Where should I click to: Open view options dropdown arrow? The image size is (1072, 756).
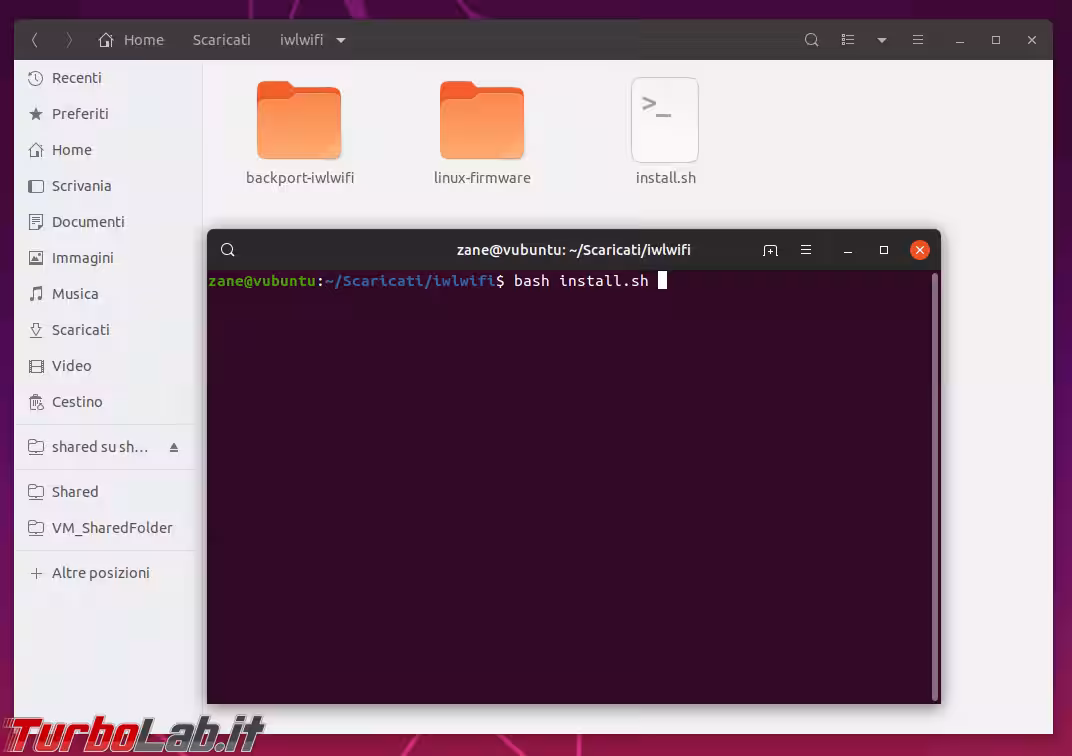pos(881,40)
